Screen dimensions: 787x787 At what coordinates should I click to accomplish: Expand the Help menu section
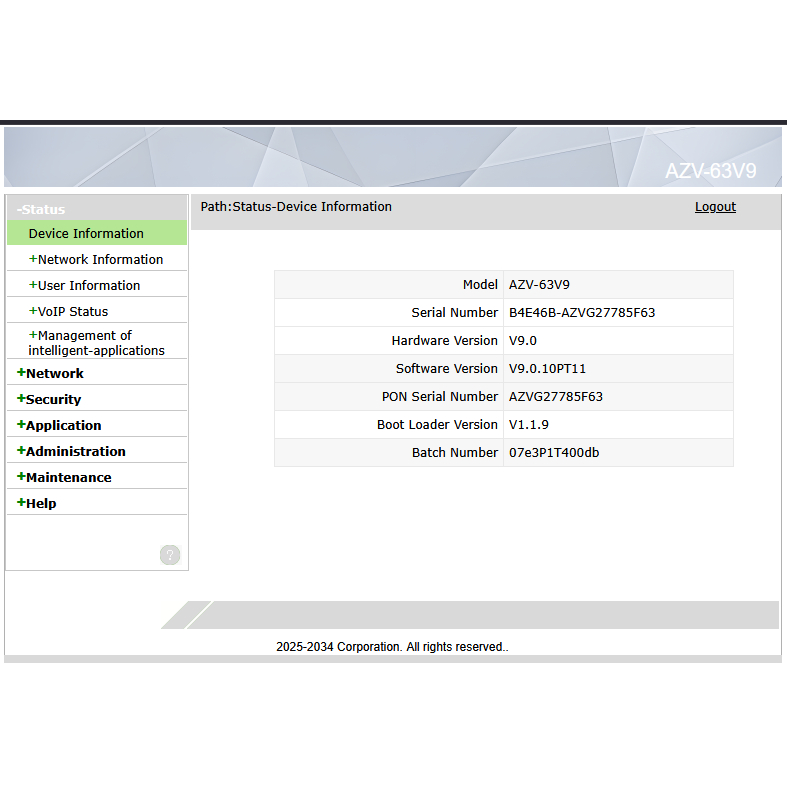39,504
